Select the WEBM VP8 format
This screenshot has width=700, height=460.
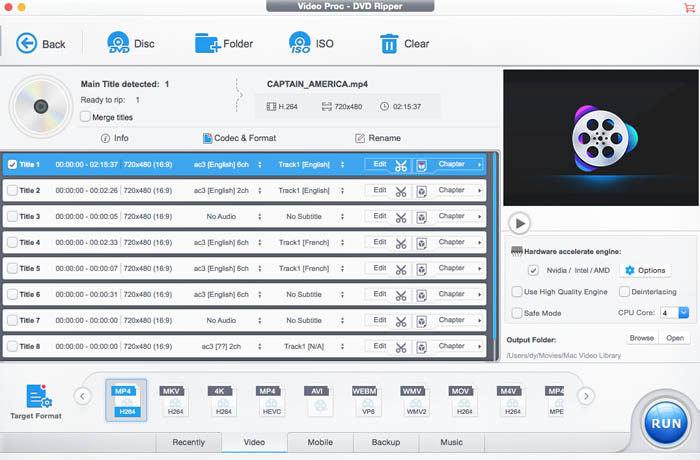pyautogui.click(x=367, y=401)
